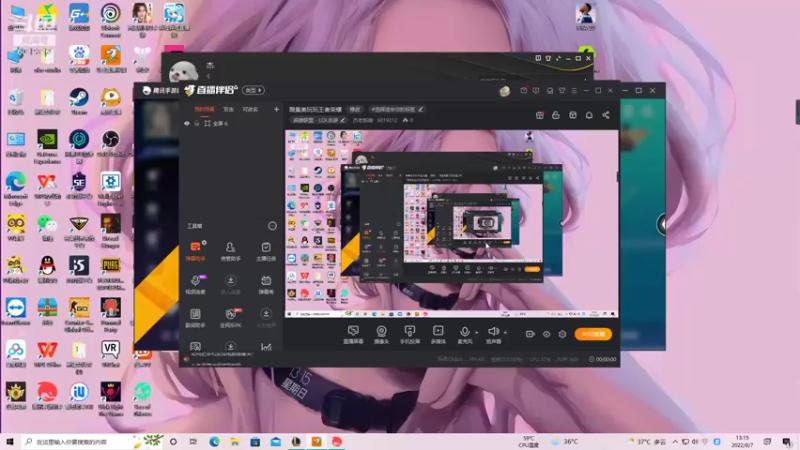This screenshot has width=800, height=450.
Task: Select the screen capture source button
Action: coord(353,335)
